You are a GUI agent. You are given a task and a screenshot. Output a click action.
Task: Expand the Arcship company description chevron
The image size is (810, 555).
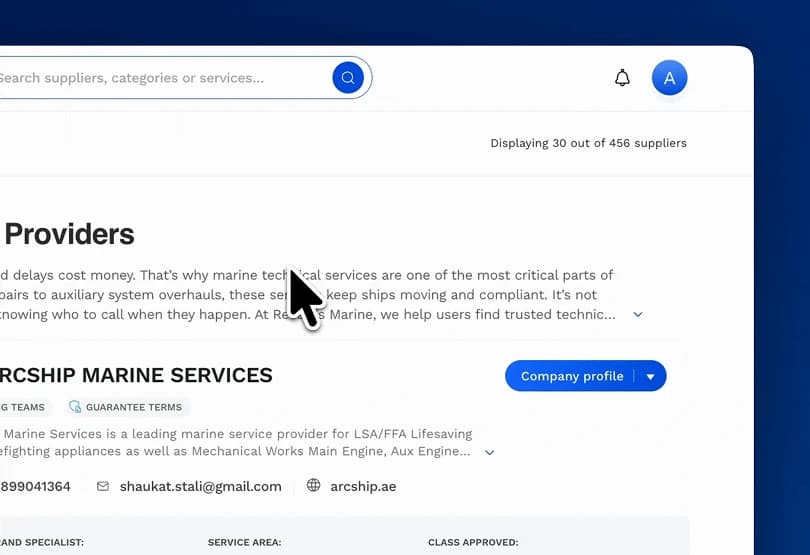tap(489, 452)
